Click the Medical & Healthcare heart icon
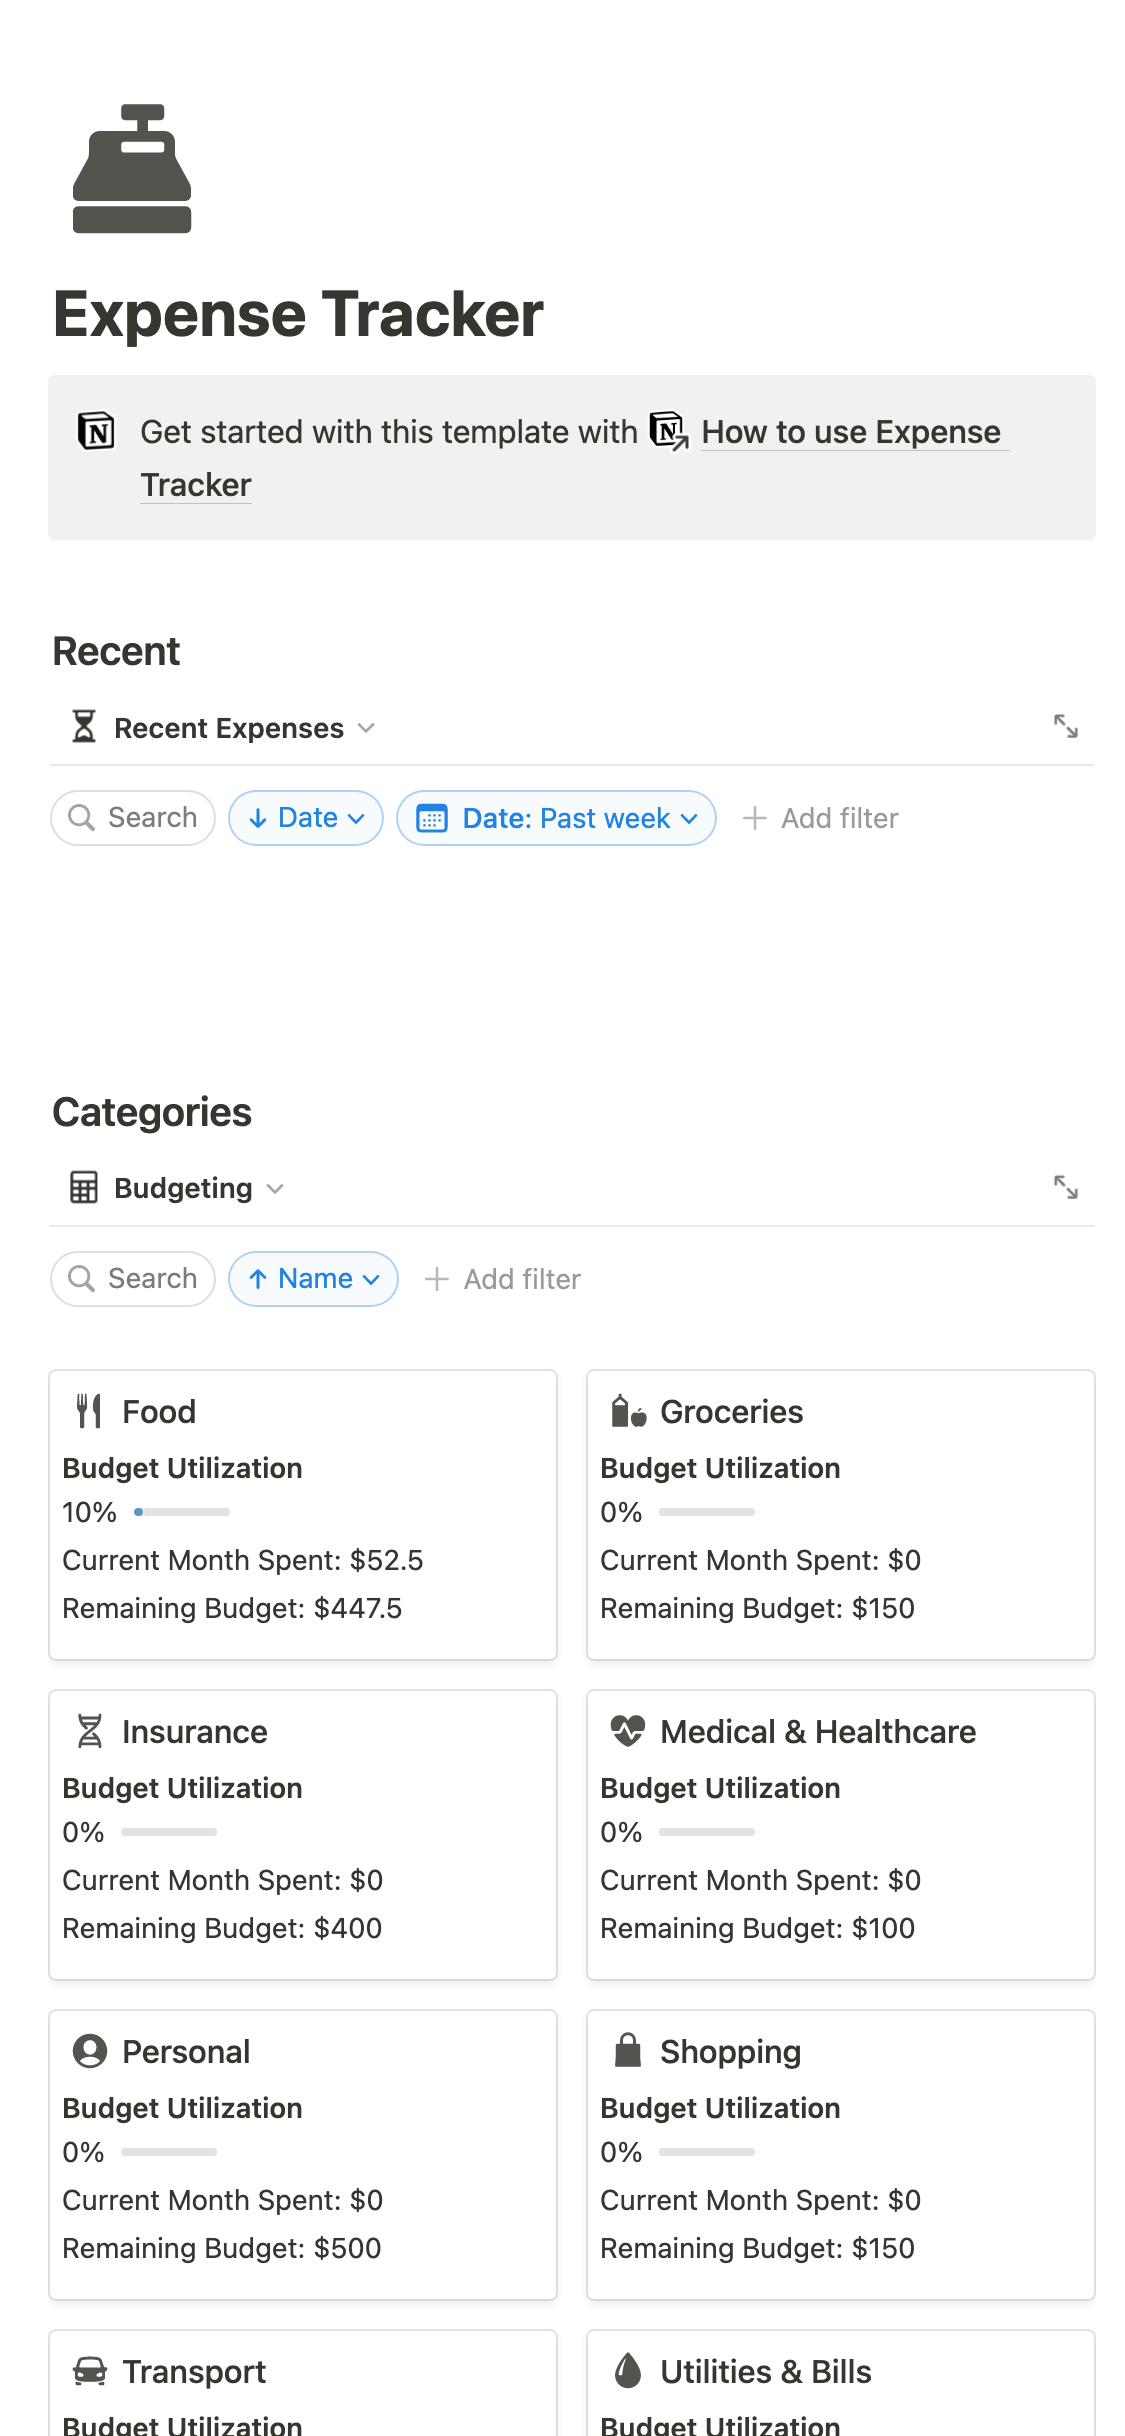 click(x=628, y=1731)
